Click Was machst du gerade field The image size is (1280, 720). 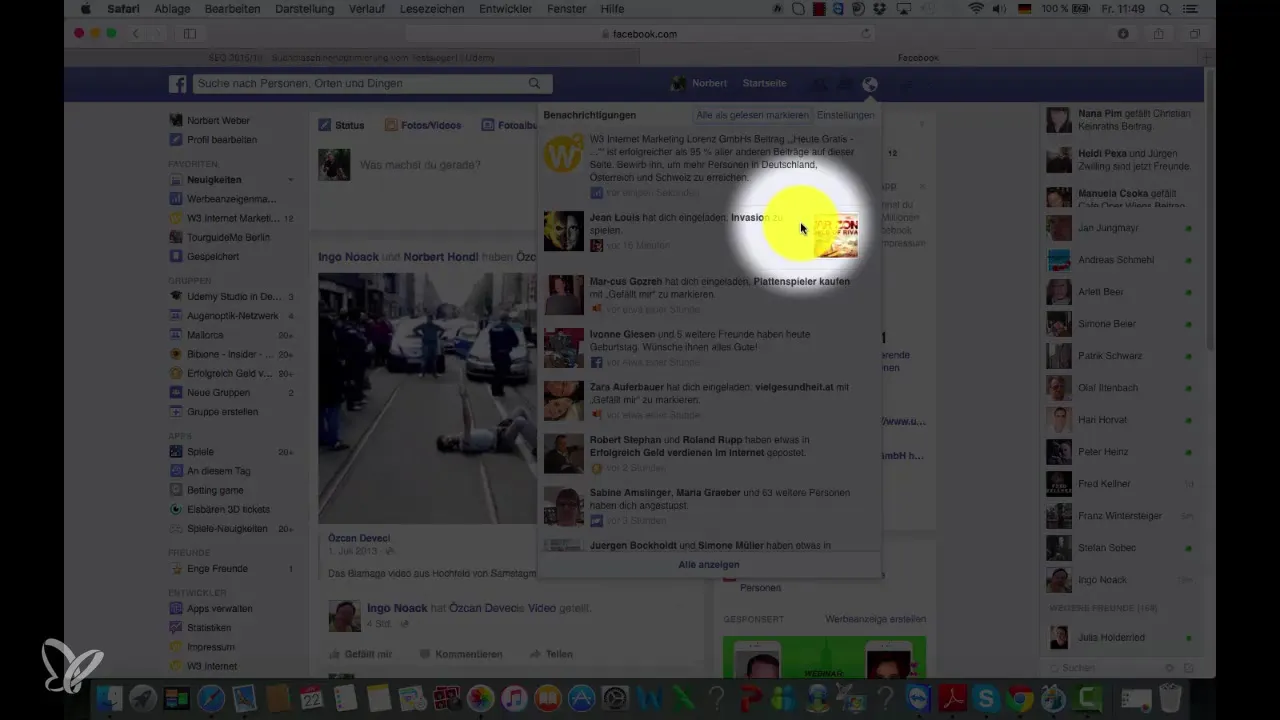pyautogui.click(x=420, y=165)
